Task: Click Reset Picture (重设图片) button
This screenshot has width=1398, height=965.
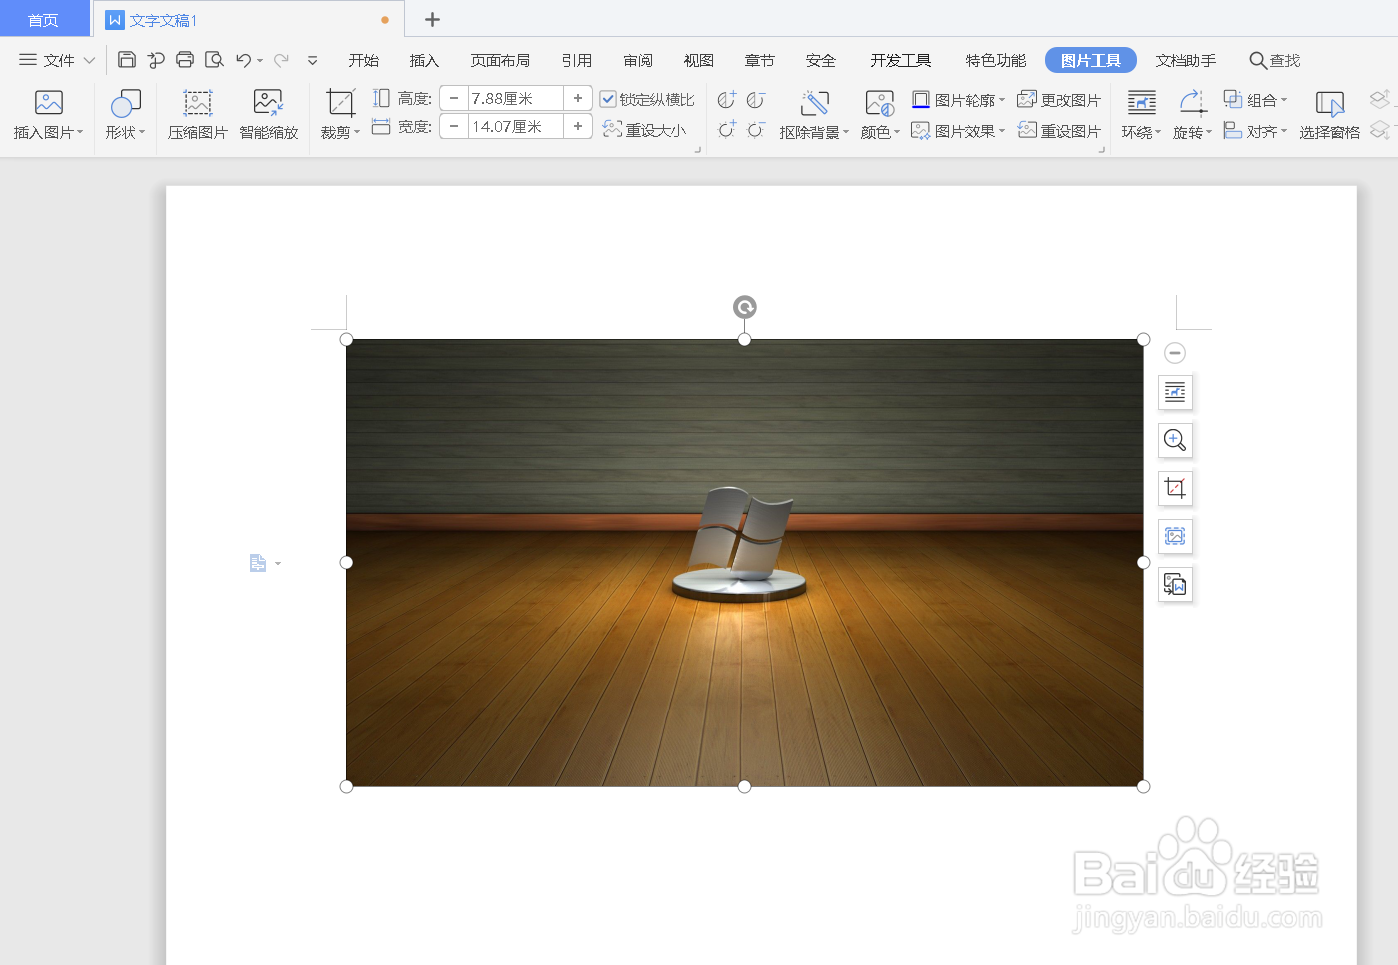Action: [x=1059, y=131]
